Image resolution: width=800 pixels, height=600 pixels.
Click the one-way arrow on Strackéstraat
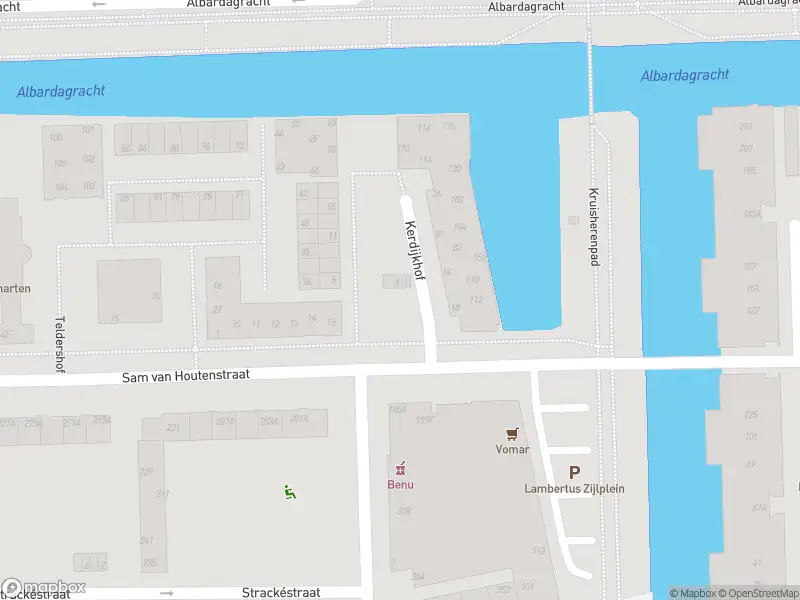pyautogui.click(x=167, y=593)
